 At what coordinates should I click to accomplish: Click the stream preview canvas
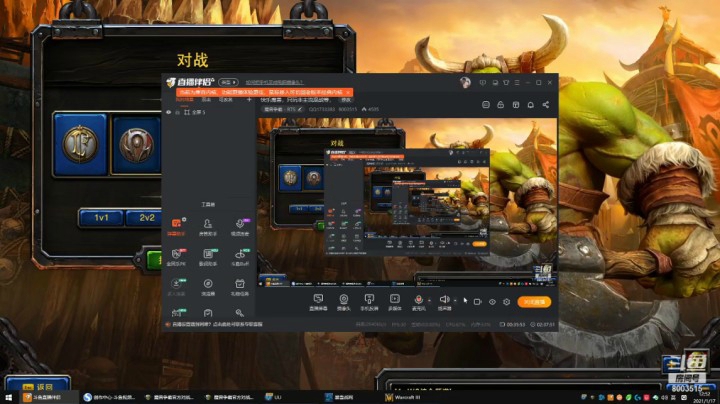click(x=406, y=202)
